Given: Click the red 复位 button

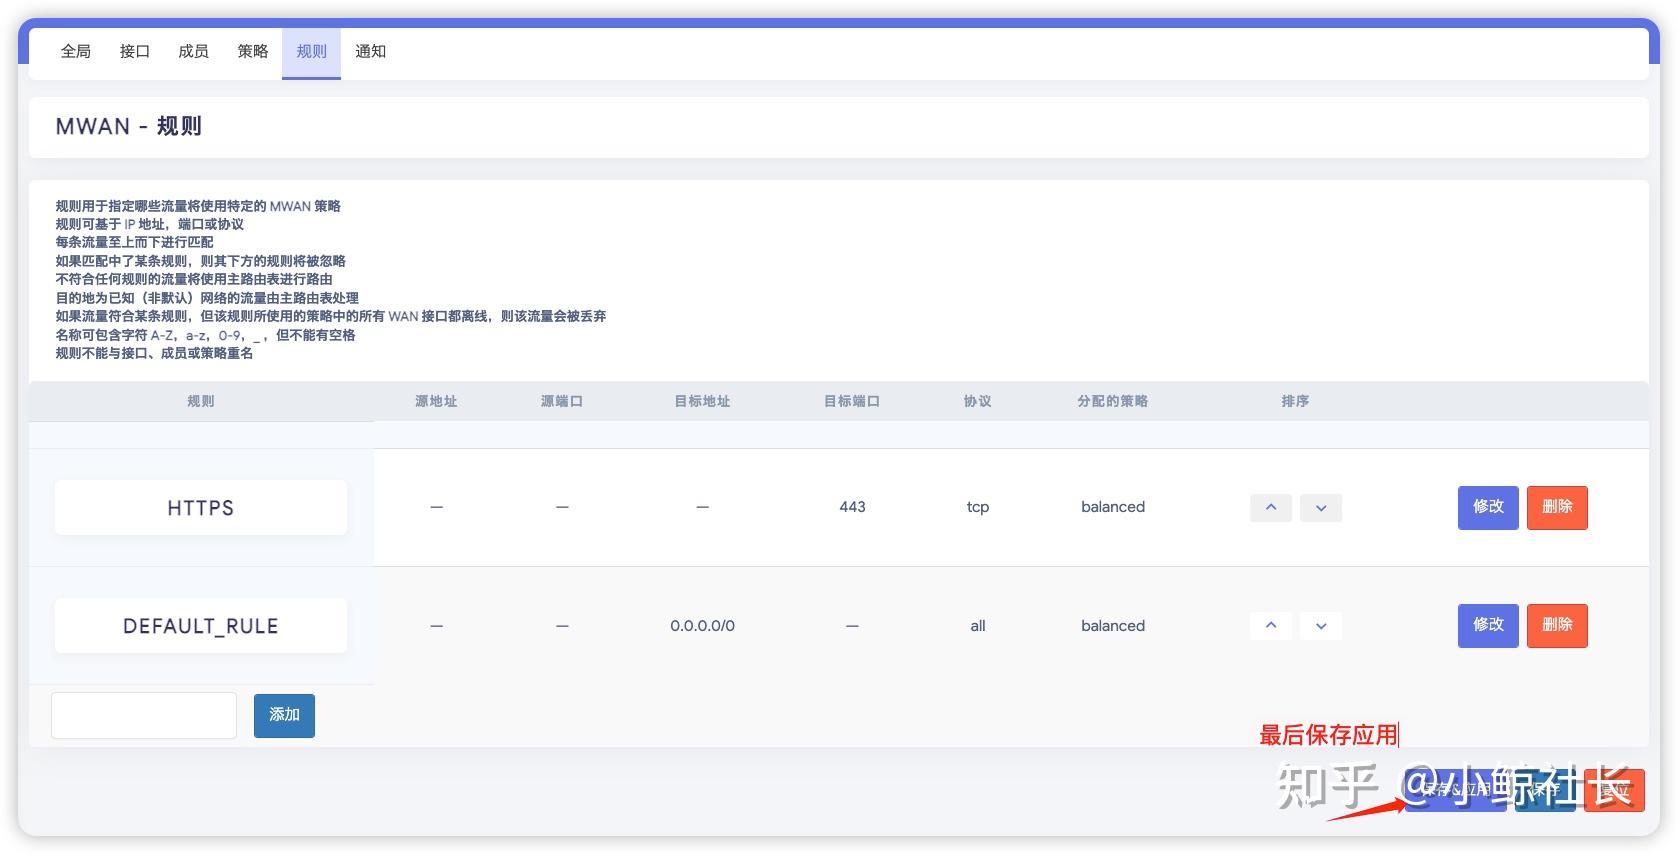Looking at the screenshot, I should 1614,790.
